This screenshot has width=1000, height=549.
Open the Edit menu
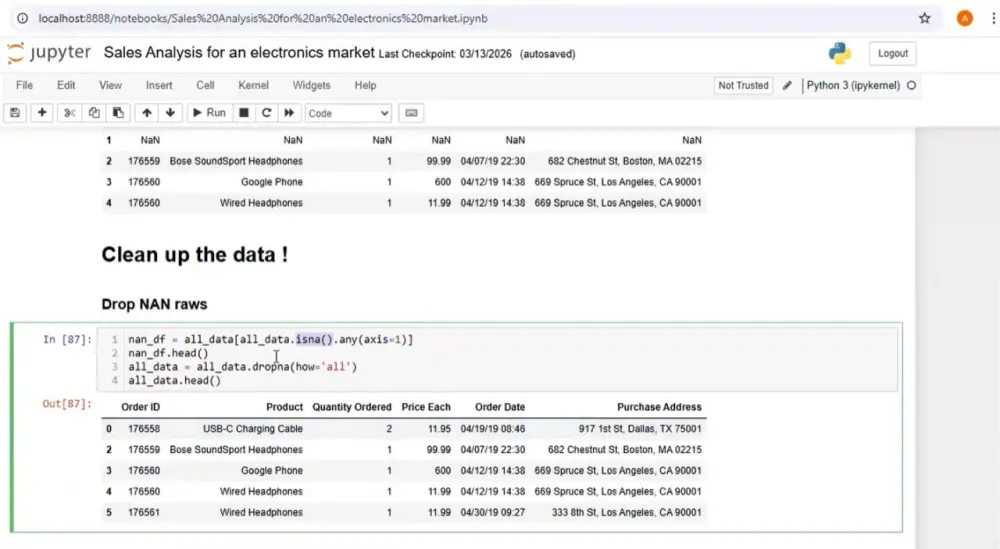point(66,85)
